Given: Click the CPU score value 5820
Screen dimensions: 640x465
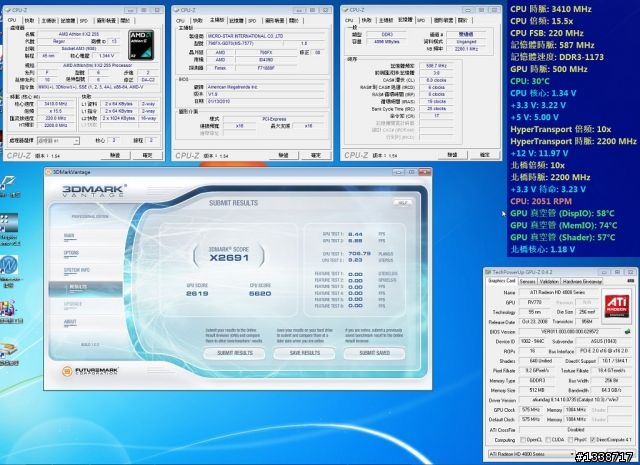Looking at the screenshot, I should (260, 293).
